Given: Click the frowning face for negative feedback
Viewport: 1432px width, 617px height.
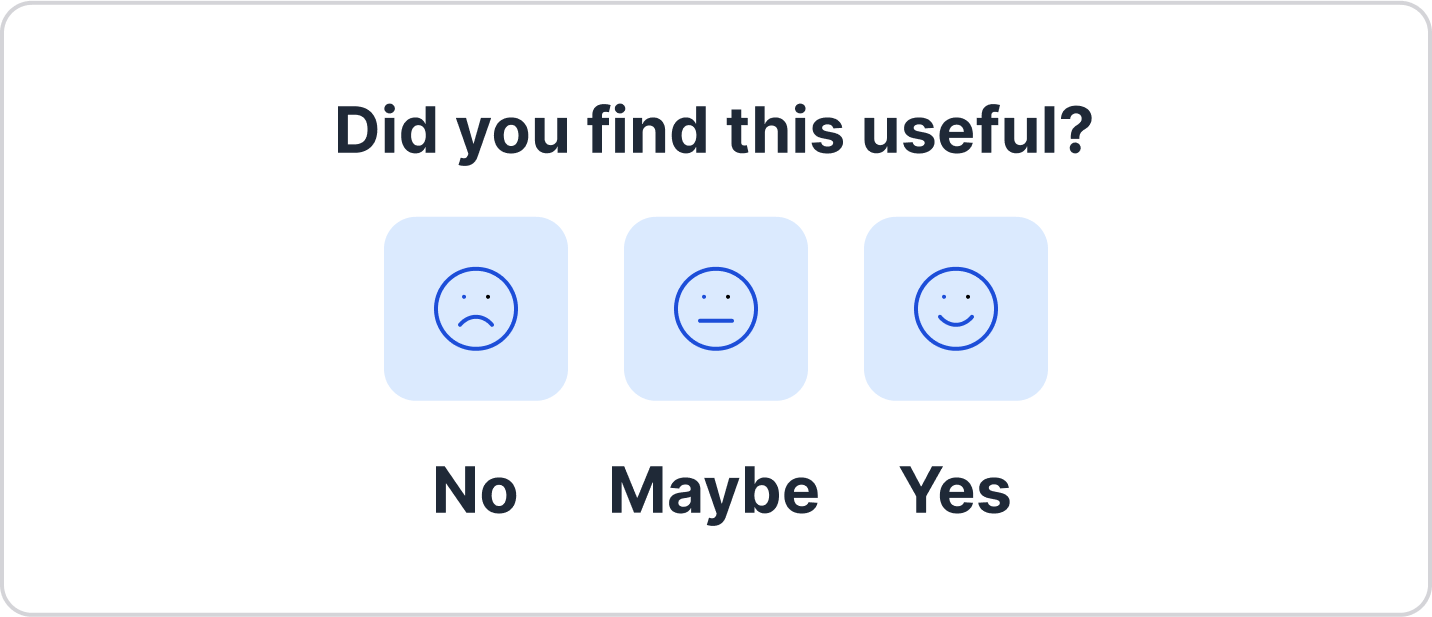Looking at the screenshot, I should (x=476, y=307).
